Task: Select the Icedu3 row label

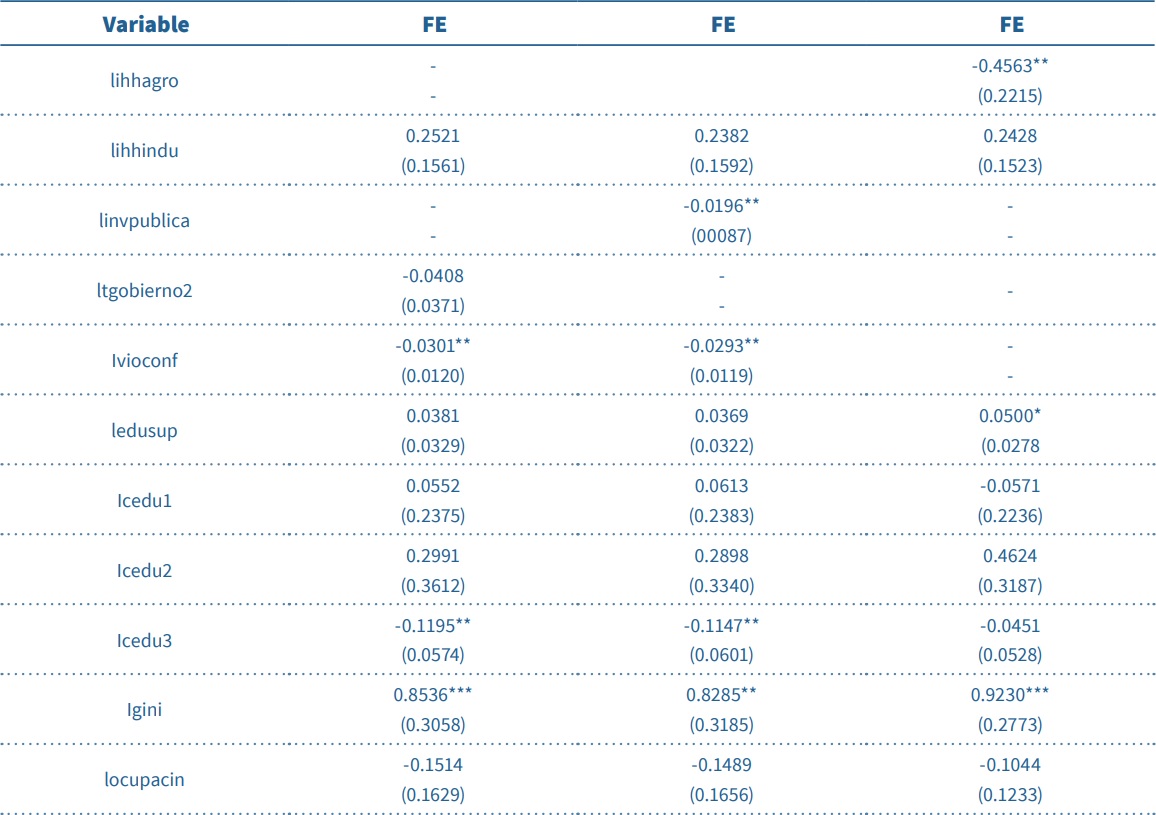Action: pyautogui.click(x=145, y=641)
